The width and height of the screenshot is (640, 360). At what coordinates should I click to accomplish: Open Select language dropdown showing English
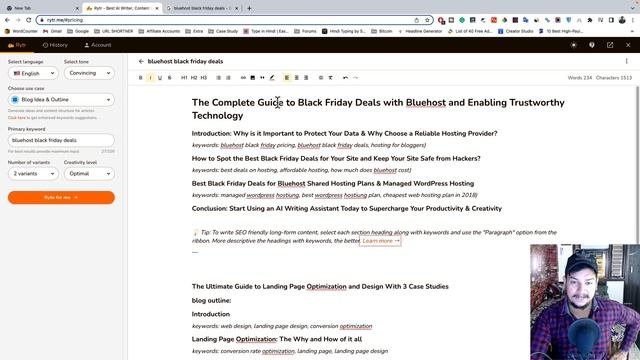[x=33, y=73]
